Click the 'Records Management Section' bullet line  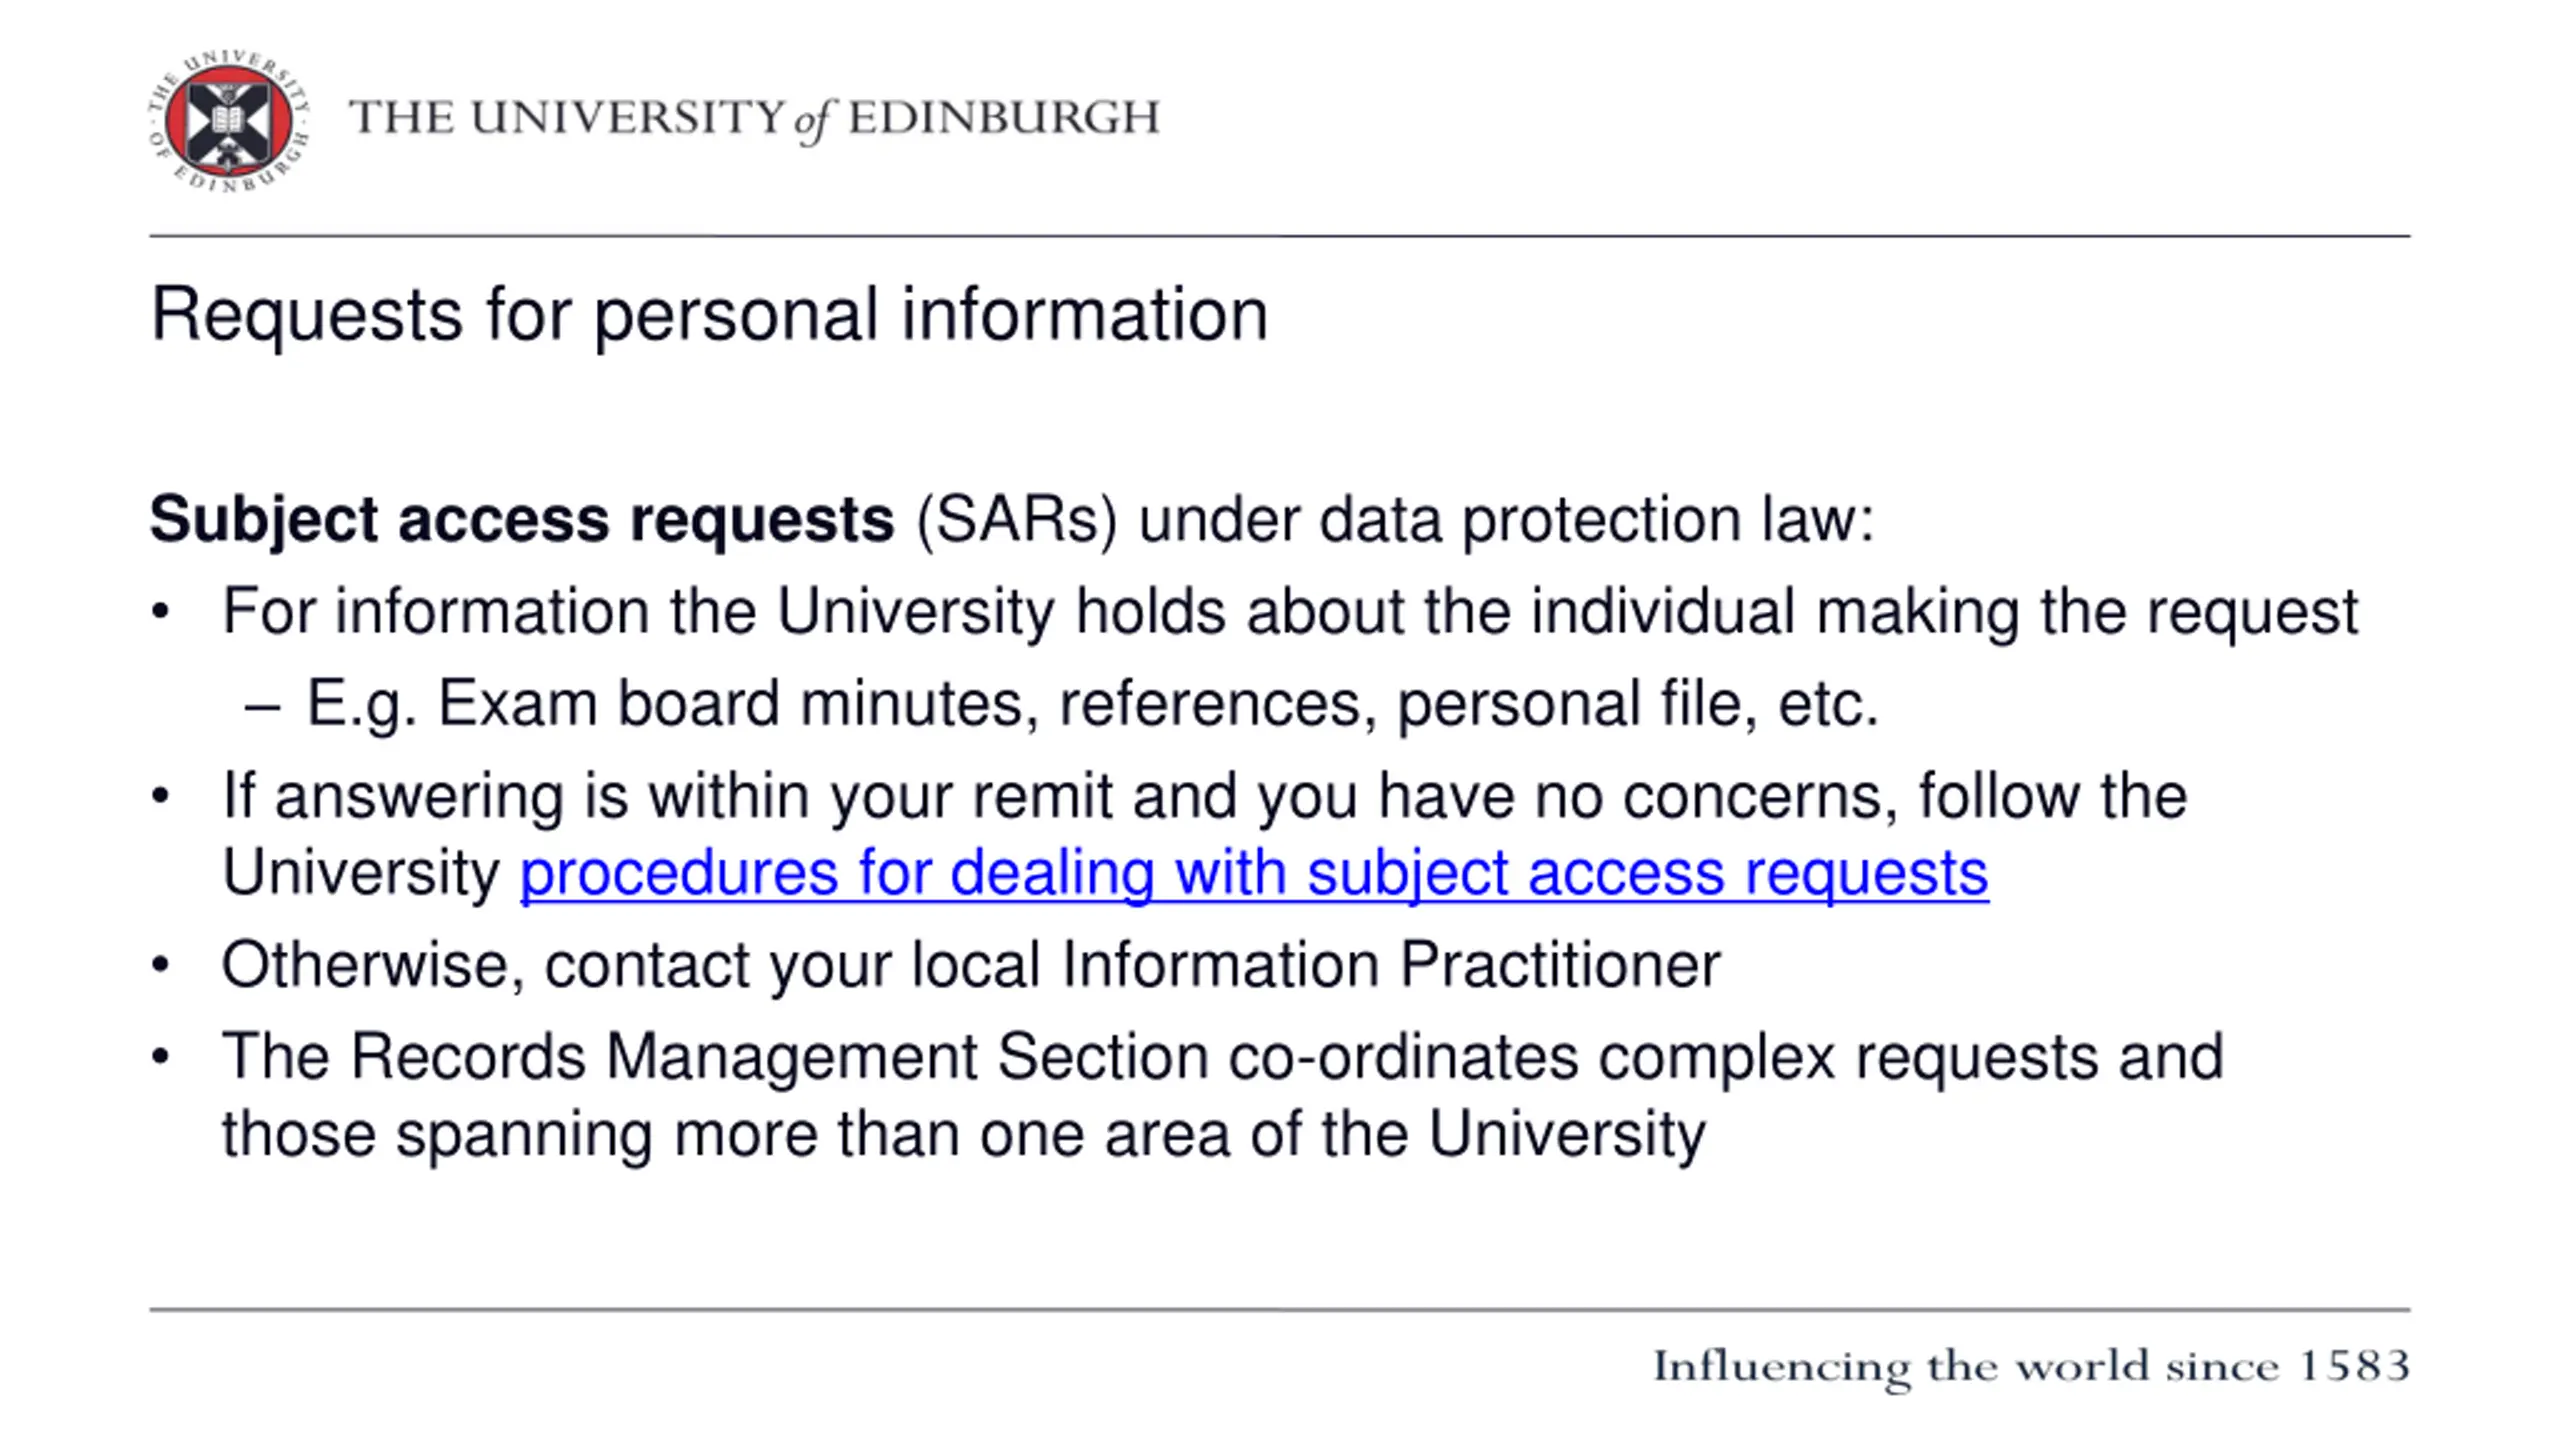pos(1222,1057)
